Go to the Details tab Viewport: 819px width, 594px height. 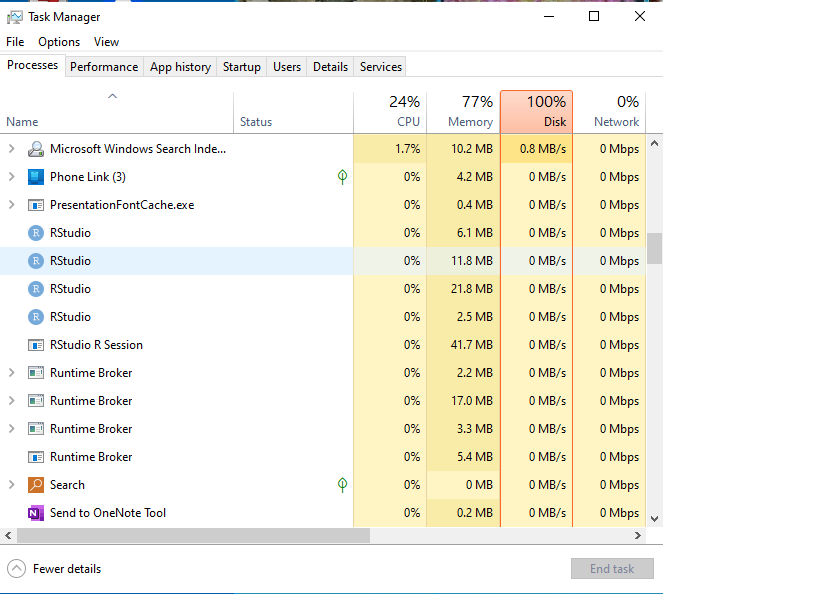pos(330,67)
